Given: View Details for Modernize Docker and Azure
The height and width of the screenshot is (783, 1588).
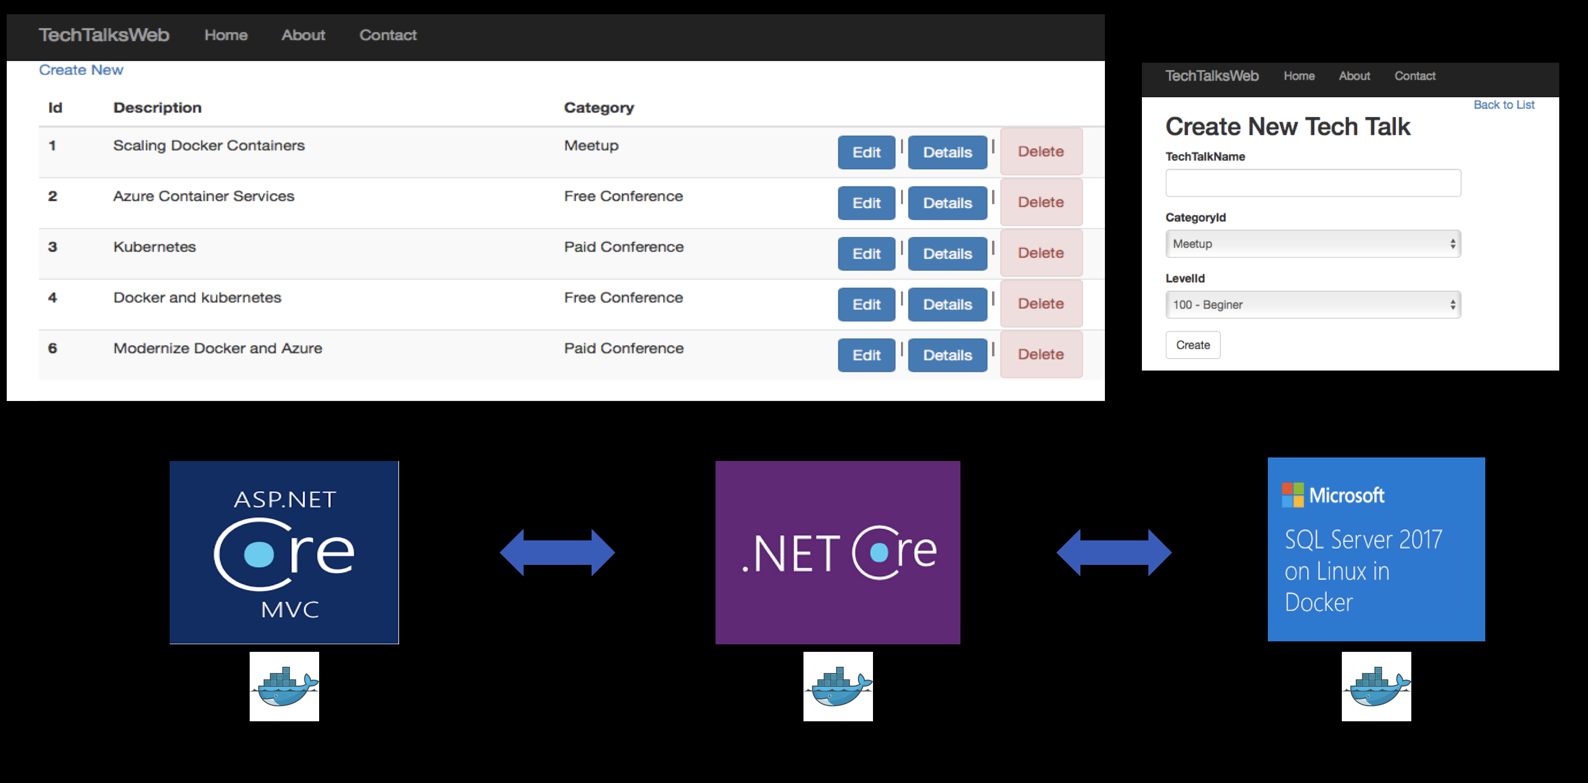Looking at the screenshot, I should click(947, 355).
